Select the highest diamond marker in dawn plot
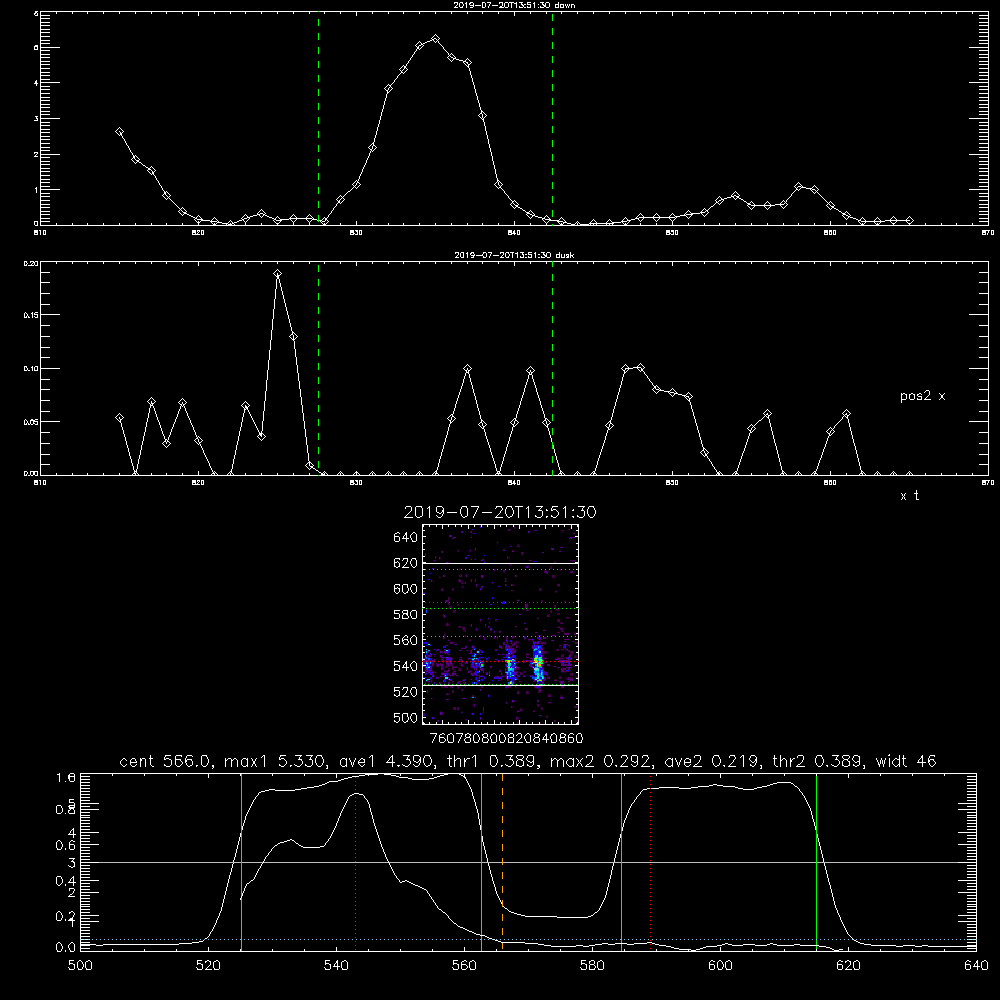1000x1000 pixels. [x=436, y=39]
